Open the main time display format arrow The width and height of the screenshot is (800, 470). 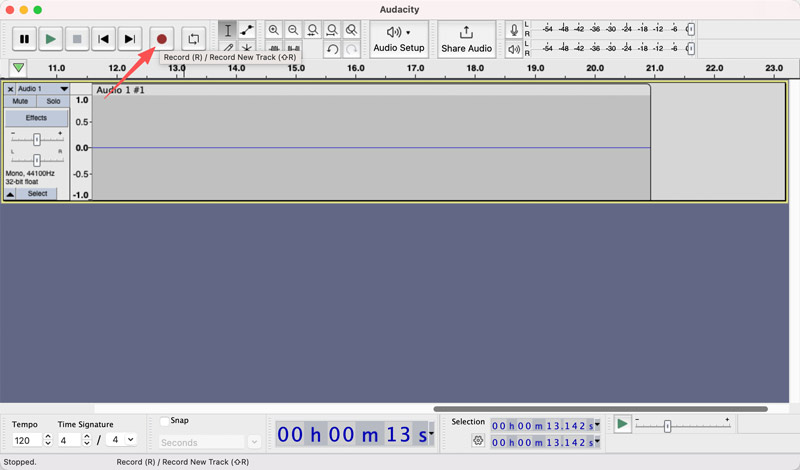click(x=431, y=434)
